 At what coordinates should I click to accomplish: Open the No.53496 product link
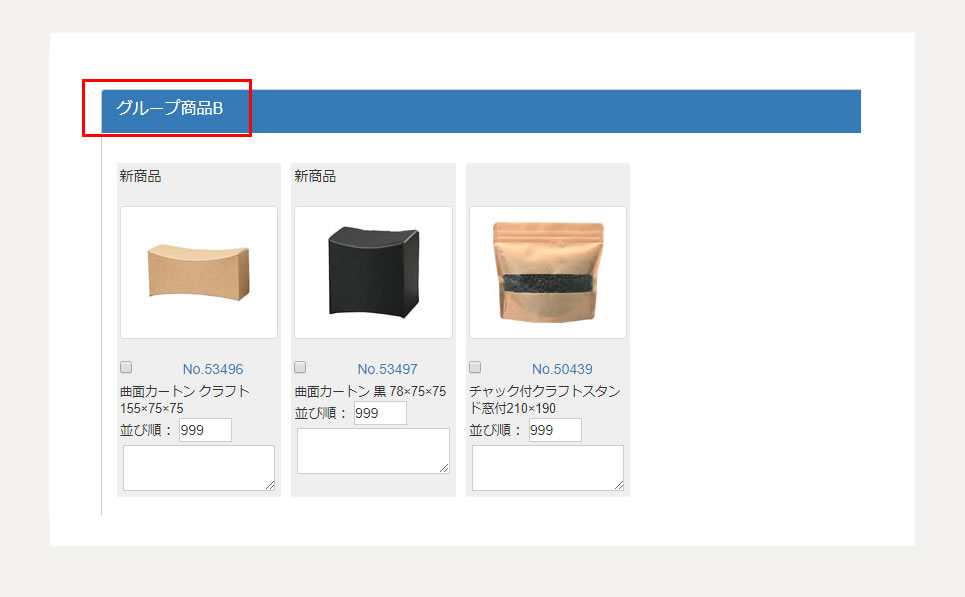(213, 369)
